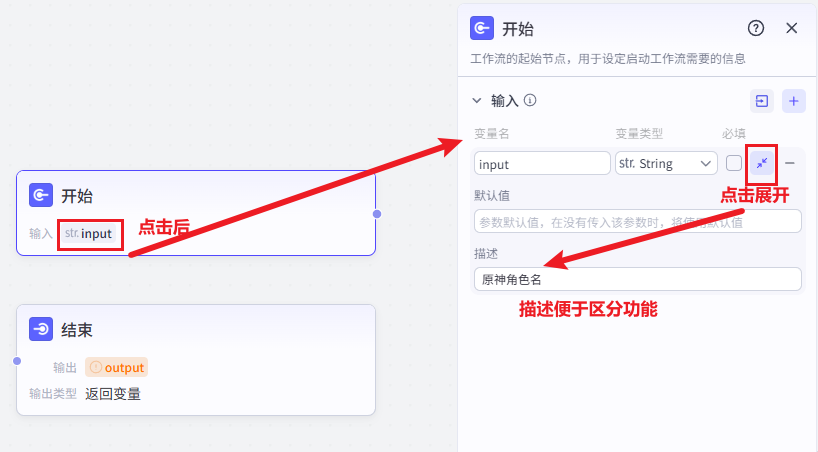Remove the input variable with minus icon
The height and width of the screenshot is (452, 818).
click(x=790, y=163)
